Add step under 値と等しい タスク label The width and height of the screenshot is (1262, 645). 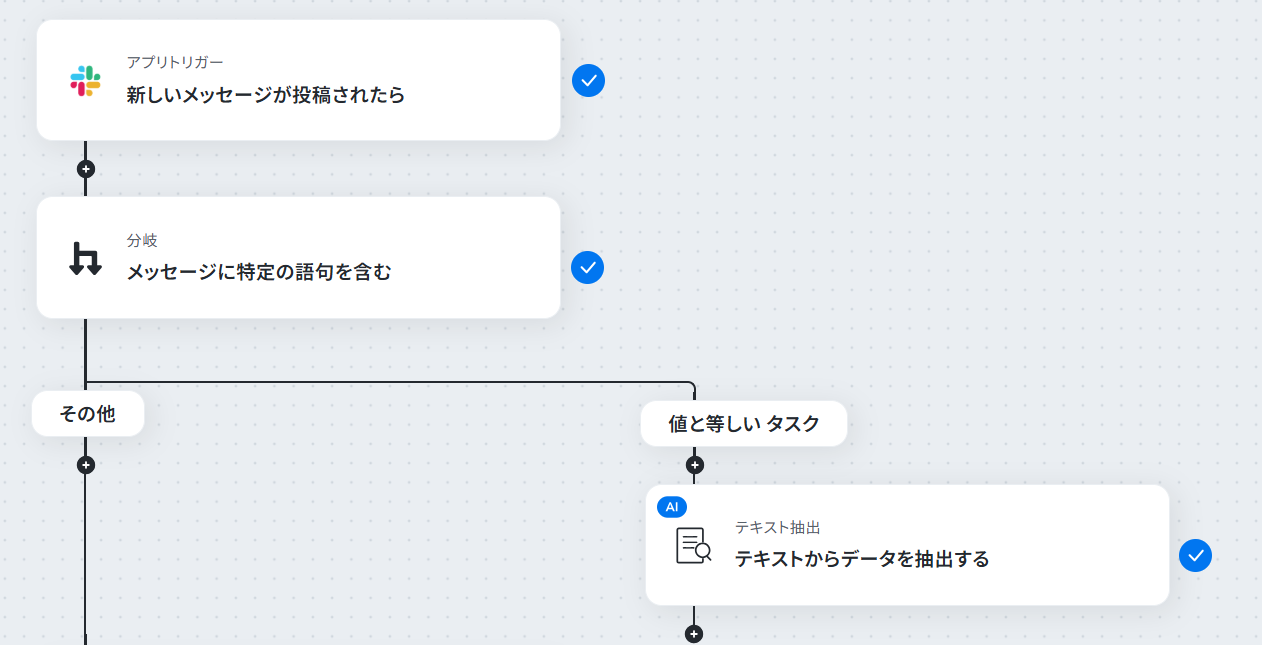click(x=695, y=465)
